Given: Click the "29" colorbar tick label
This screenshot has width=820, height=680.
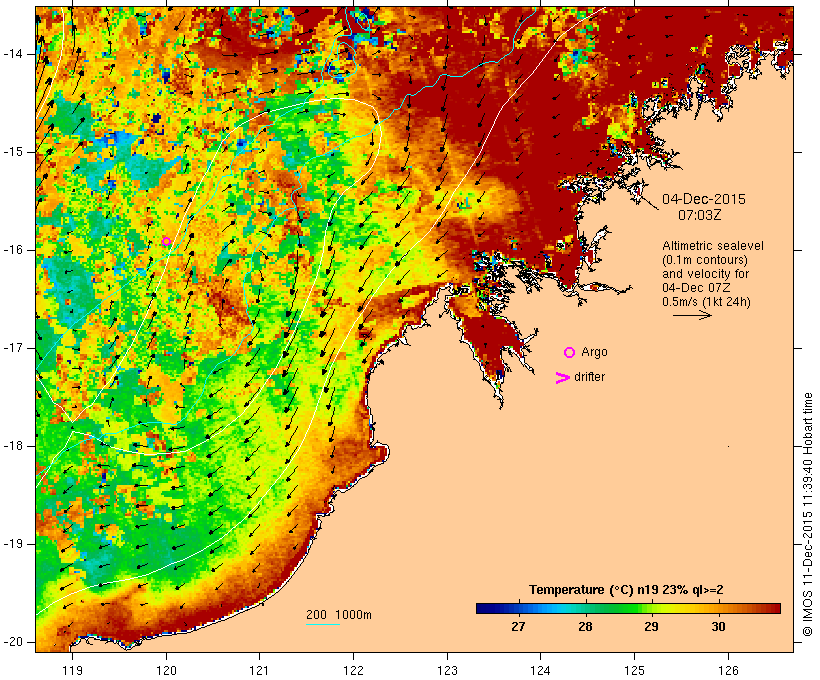Looking at the screenshot, I should coord(651,626).
